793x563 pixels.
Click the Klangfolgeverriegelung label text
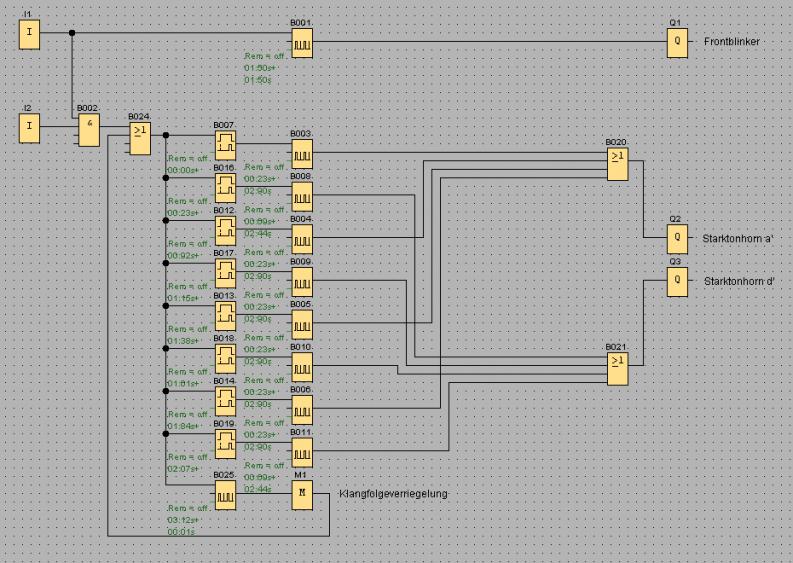392,494
